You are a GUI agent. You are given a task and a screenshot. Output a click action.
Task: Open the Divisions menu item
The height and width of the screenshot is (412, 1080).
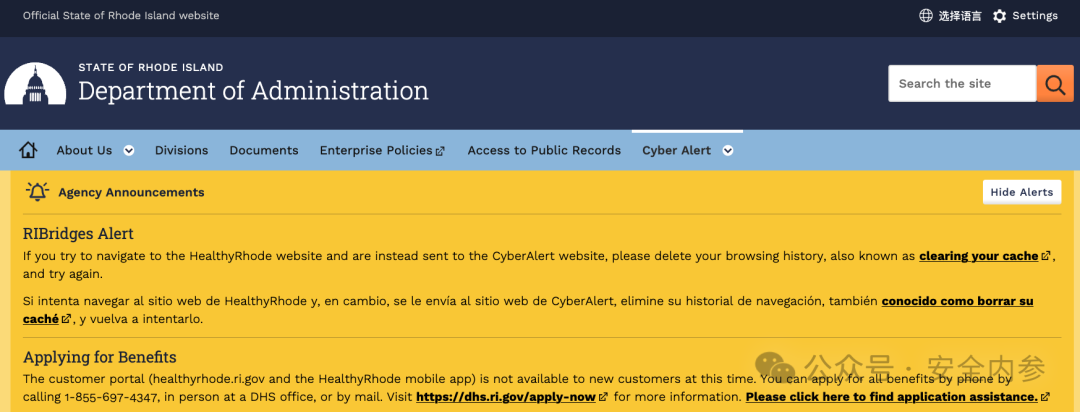click(181, 150)
